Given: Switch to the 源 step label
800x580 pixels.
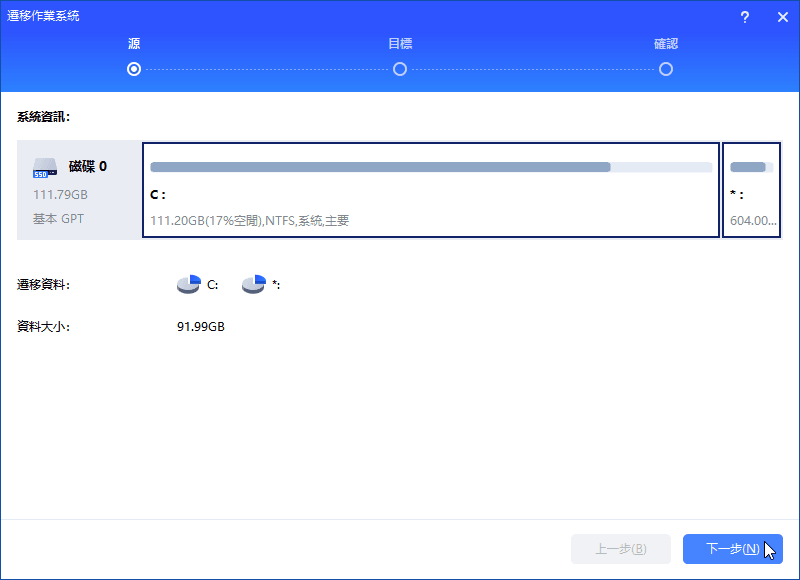Looking at the screenshot, I should [x=134, y=44].
